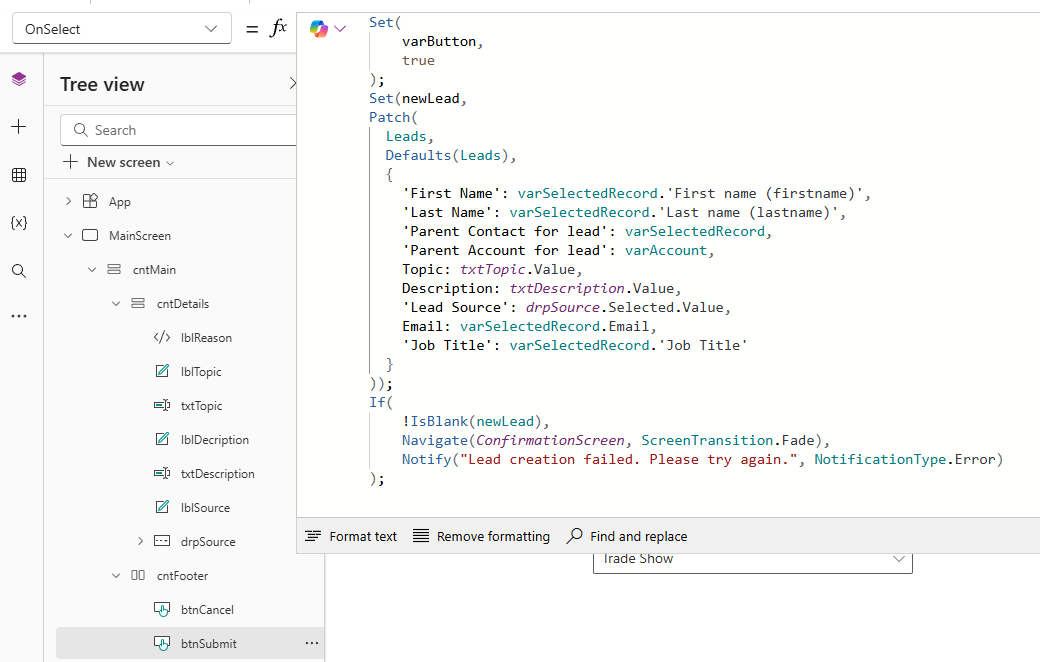
Task: Collapse the MainScreen tree node
Action: [68, 236]
